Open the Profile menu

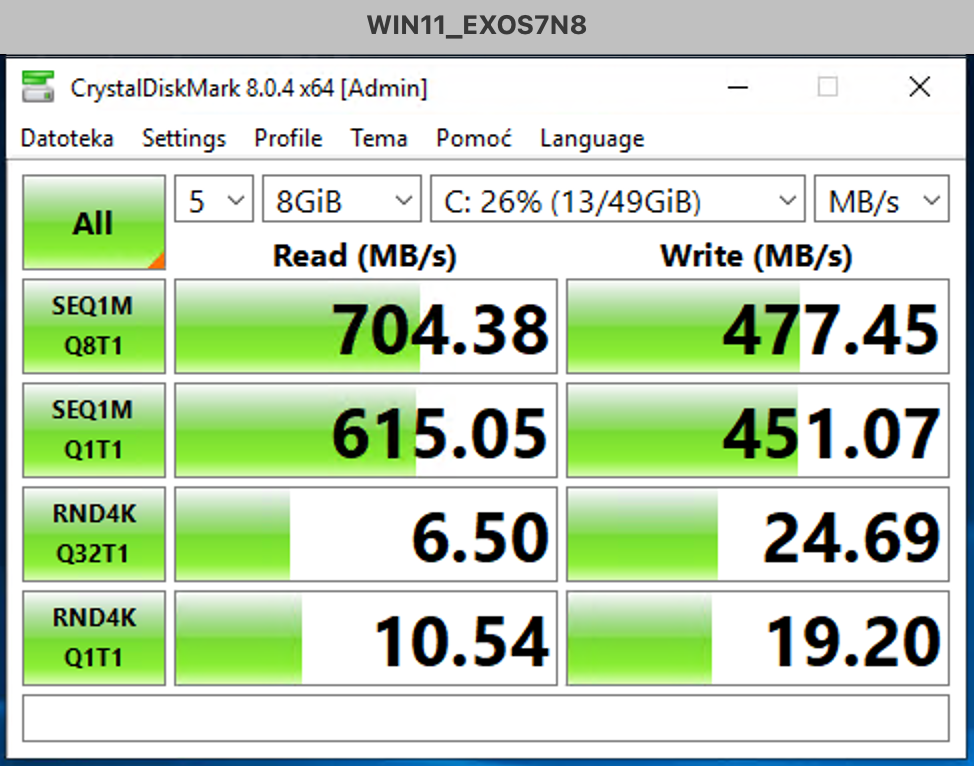click(288, 138)
